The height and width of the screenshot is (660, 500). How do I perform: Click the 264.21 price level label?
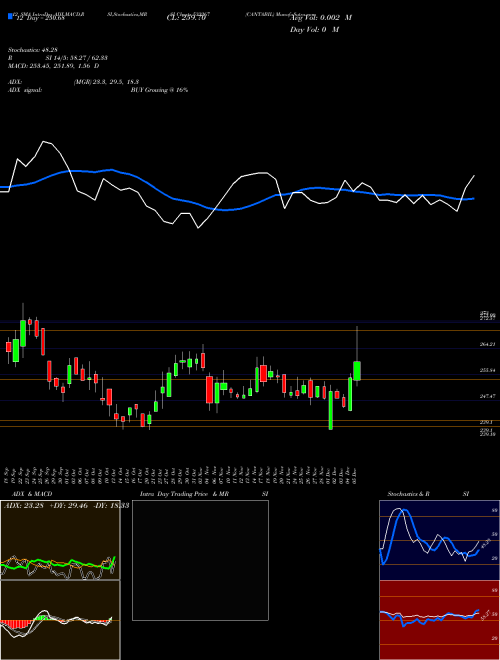pos(487,344)
